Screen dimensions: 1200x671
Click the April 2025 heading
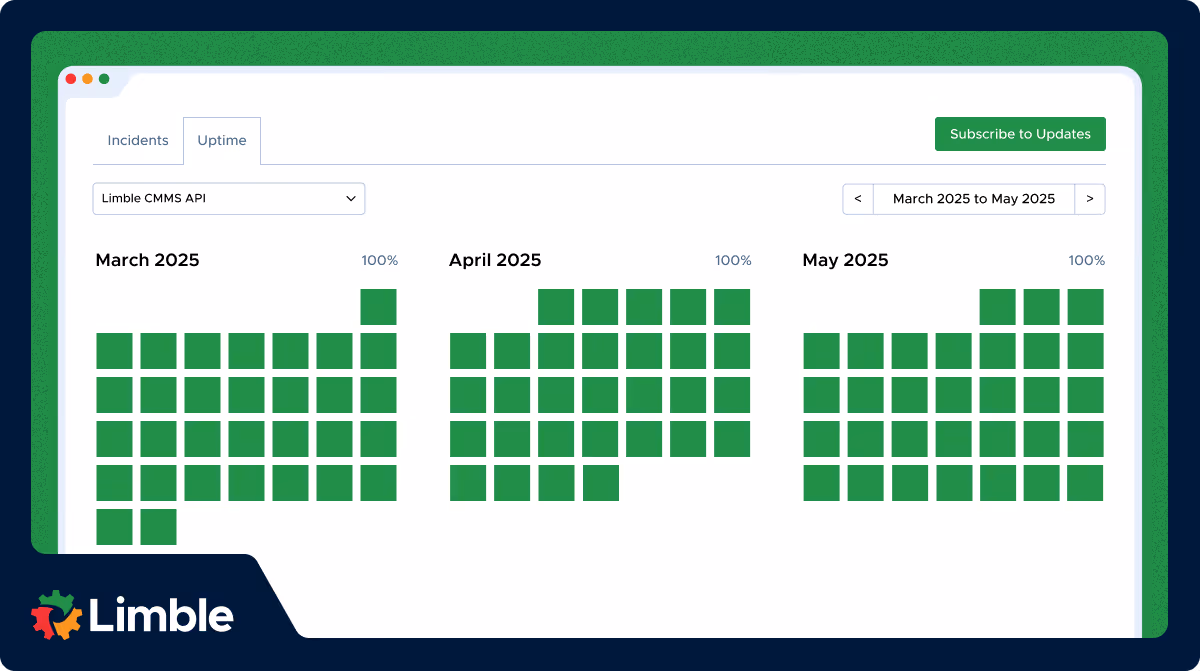tap(495, 260)
